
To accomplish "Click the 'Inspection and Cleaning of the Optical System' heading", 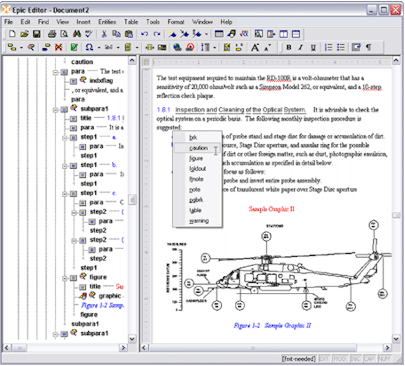I will [240, 110].
